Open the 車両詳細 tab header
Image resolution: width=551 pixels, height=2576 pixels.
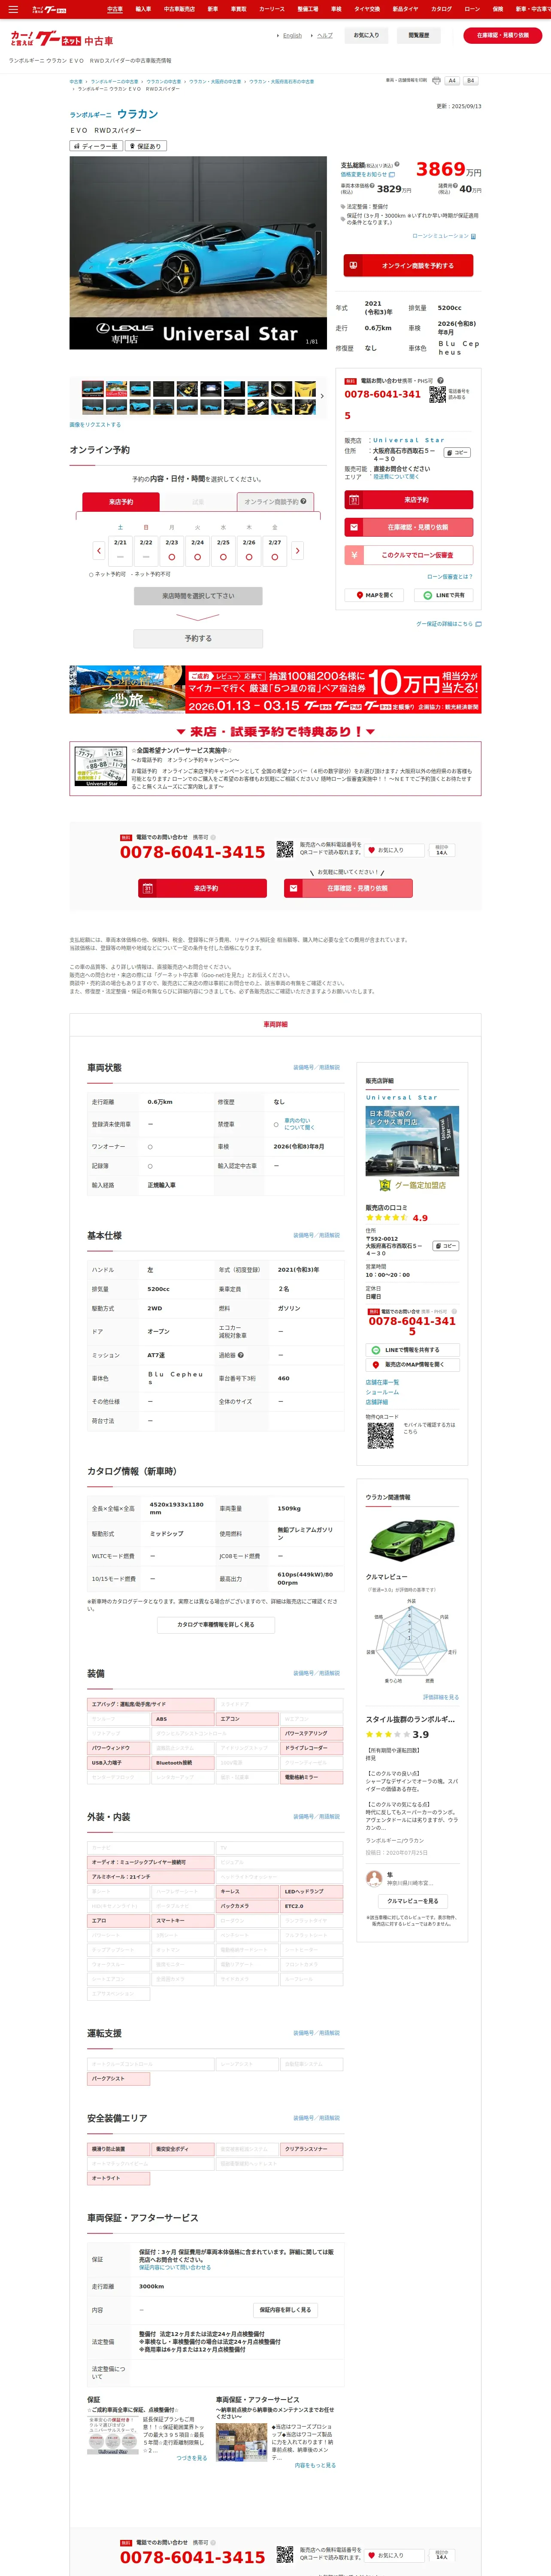275,1024
